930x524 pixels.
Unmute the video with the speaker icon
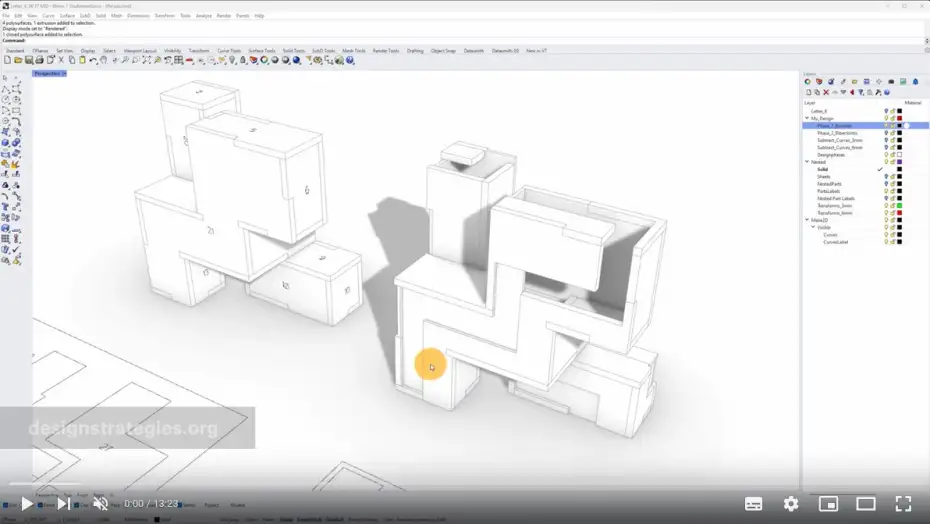pos(100,504)
